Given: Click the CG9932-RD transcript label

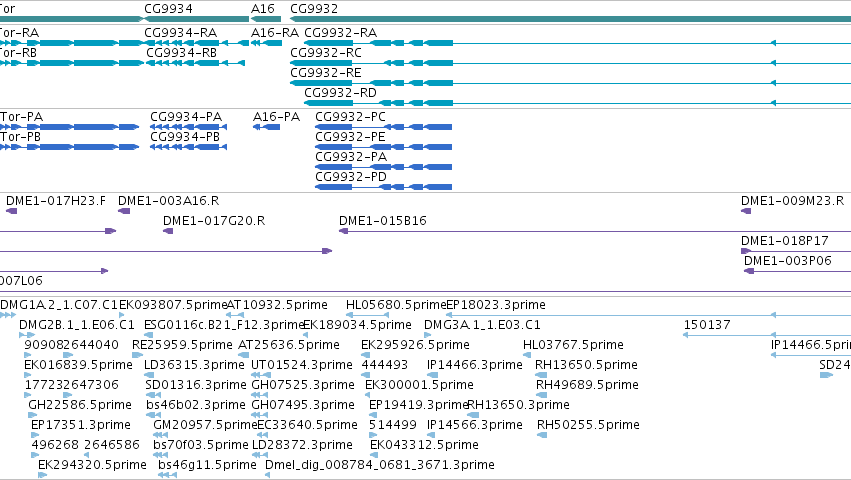Looking at the screenshot, I should click(340, 93).
